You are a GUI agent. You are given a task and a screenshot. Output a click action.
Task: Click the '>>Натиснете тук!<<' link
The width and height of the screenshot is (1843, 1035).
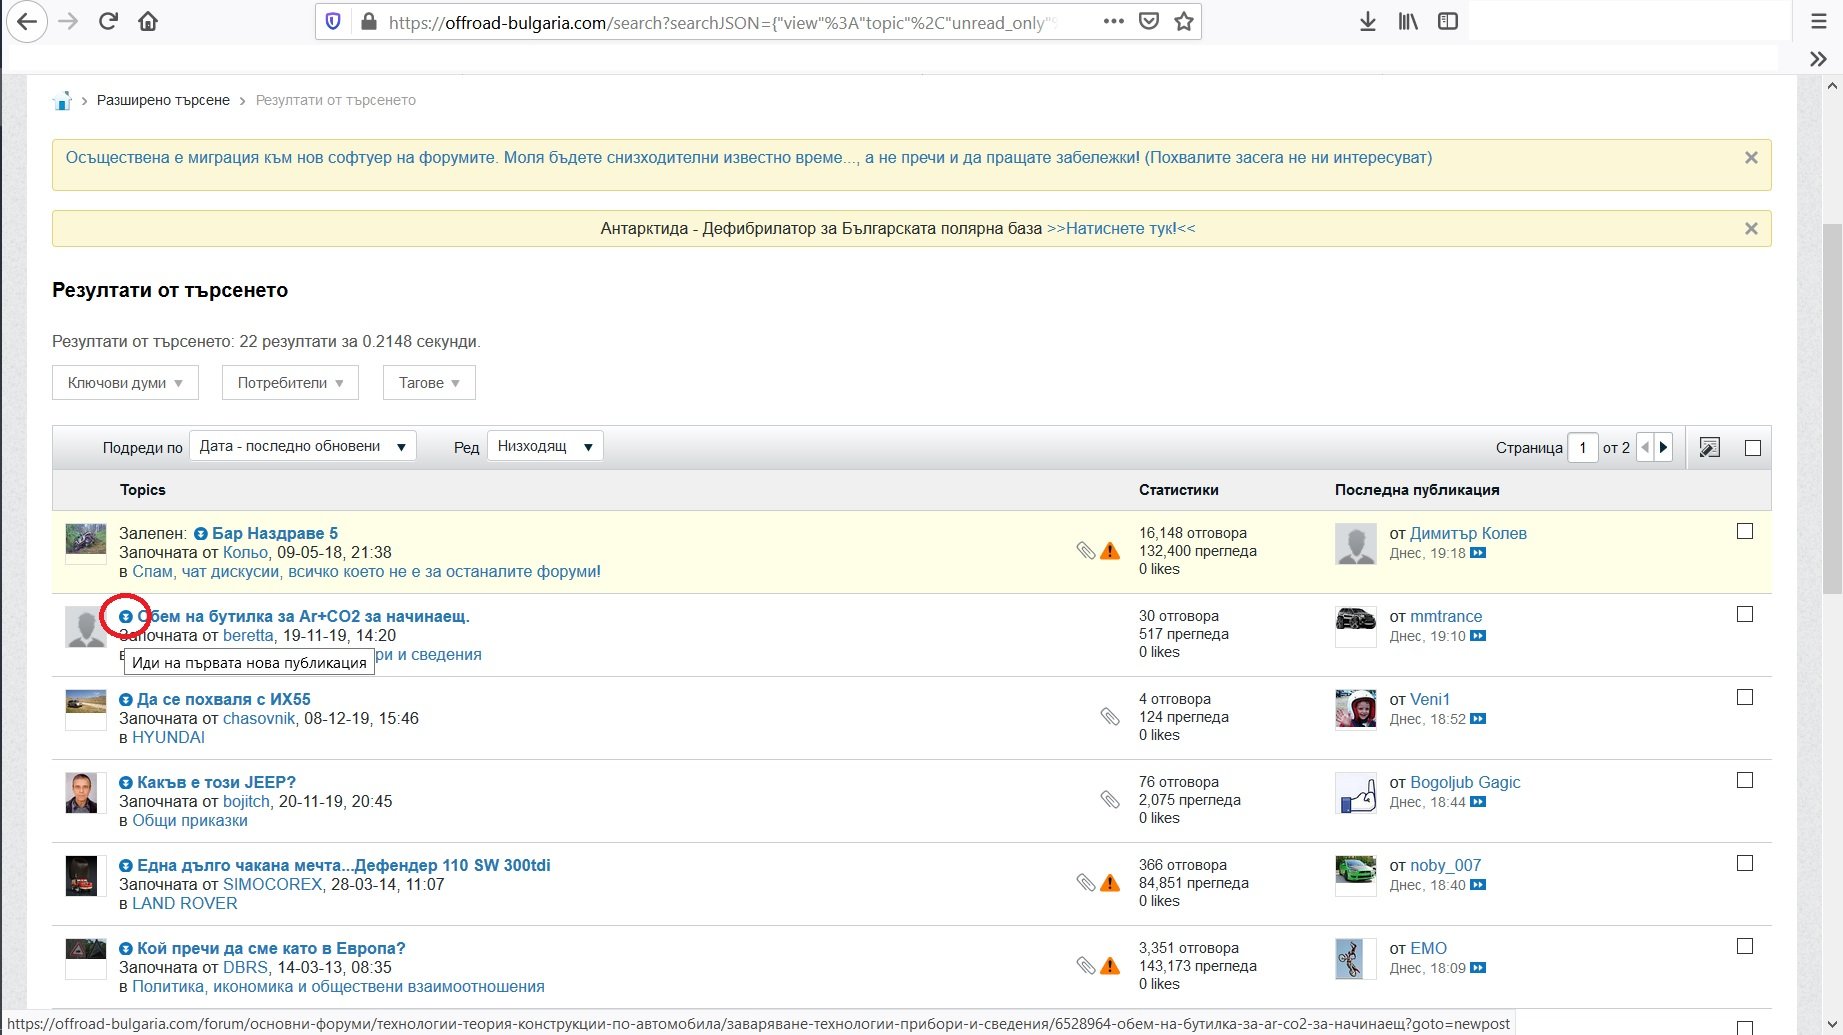pyautogui.click(x=1121, y=229)
